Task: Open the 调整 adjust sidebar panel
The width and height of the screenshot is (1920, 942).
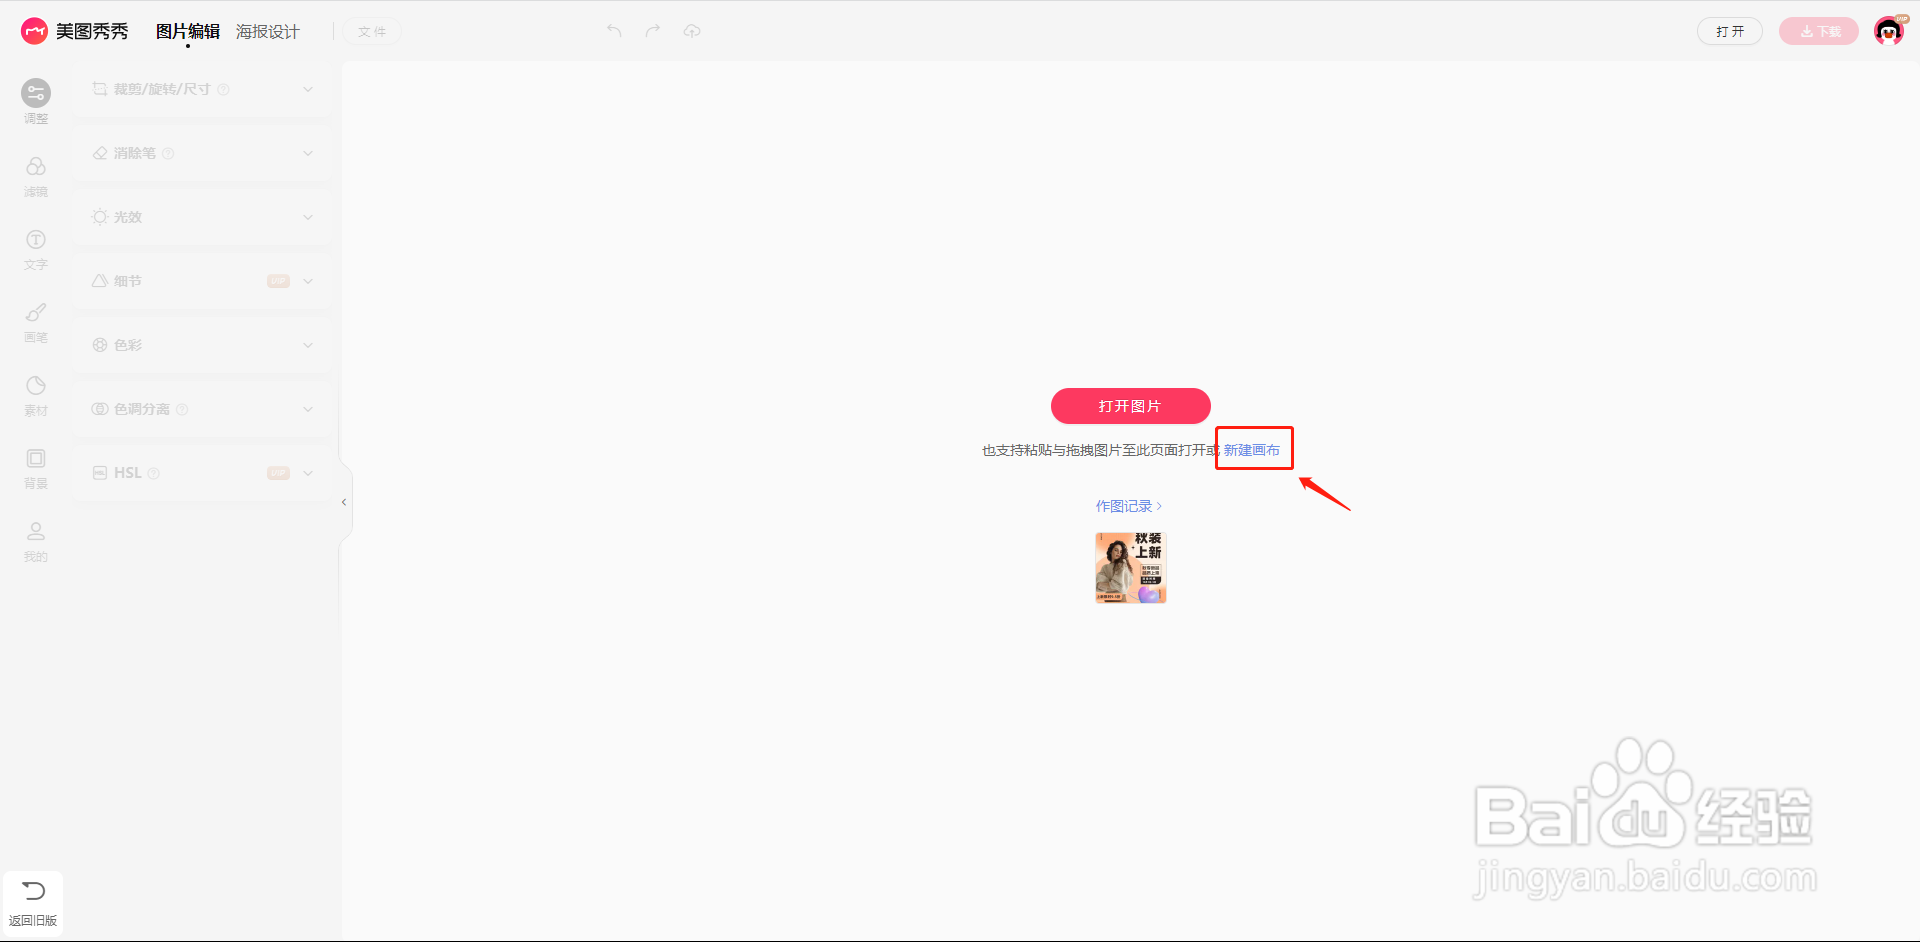Action: 36,101
